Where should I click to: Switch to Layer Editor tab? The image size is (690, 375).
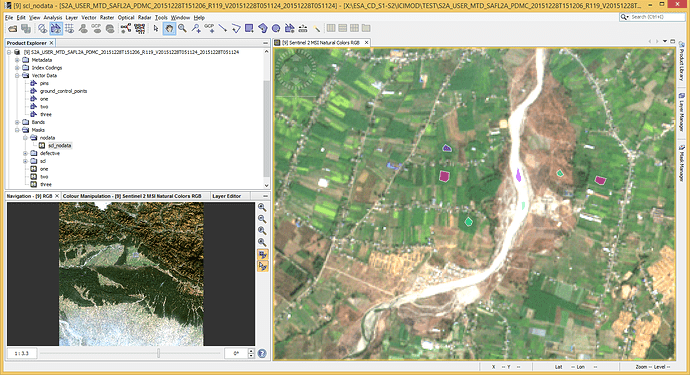click(226, 196)
